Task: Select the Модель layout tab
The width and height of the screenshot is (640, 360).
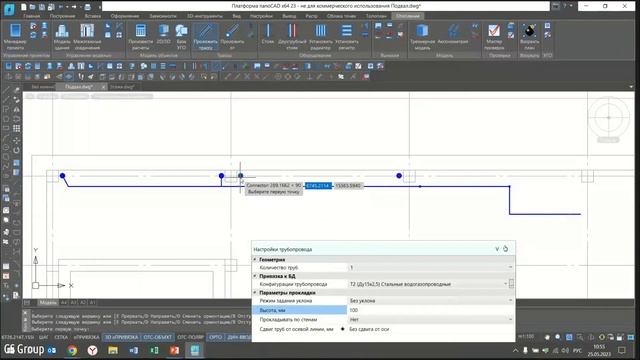Action: point(48,302)
